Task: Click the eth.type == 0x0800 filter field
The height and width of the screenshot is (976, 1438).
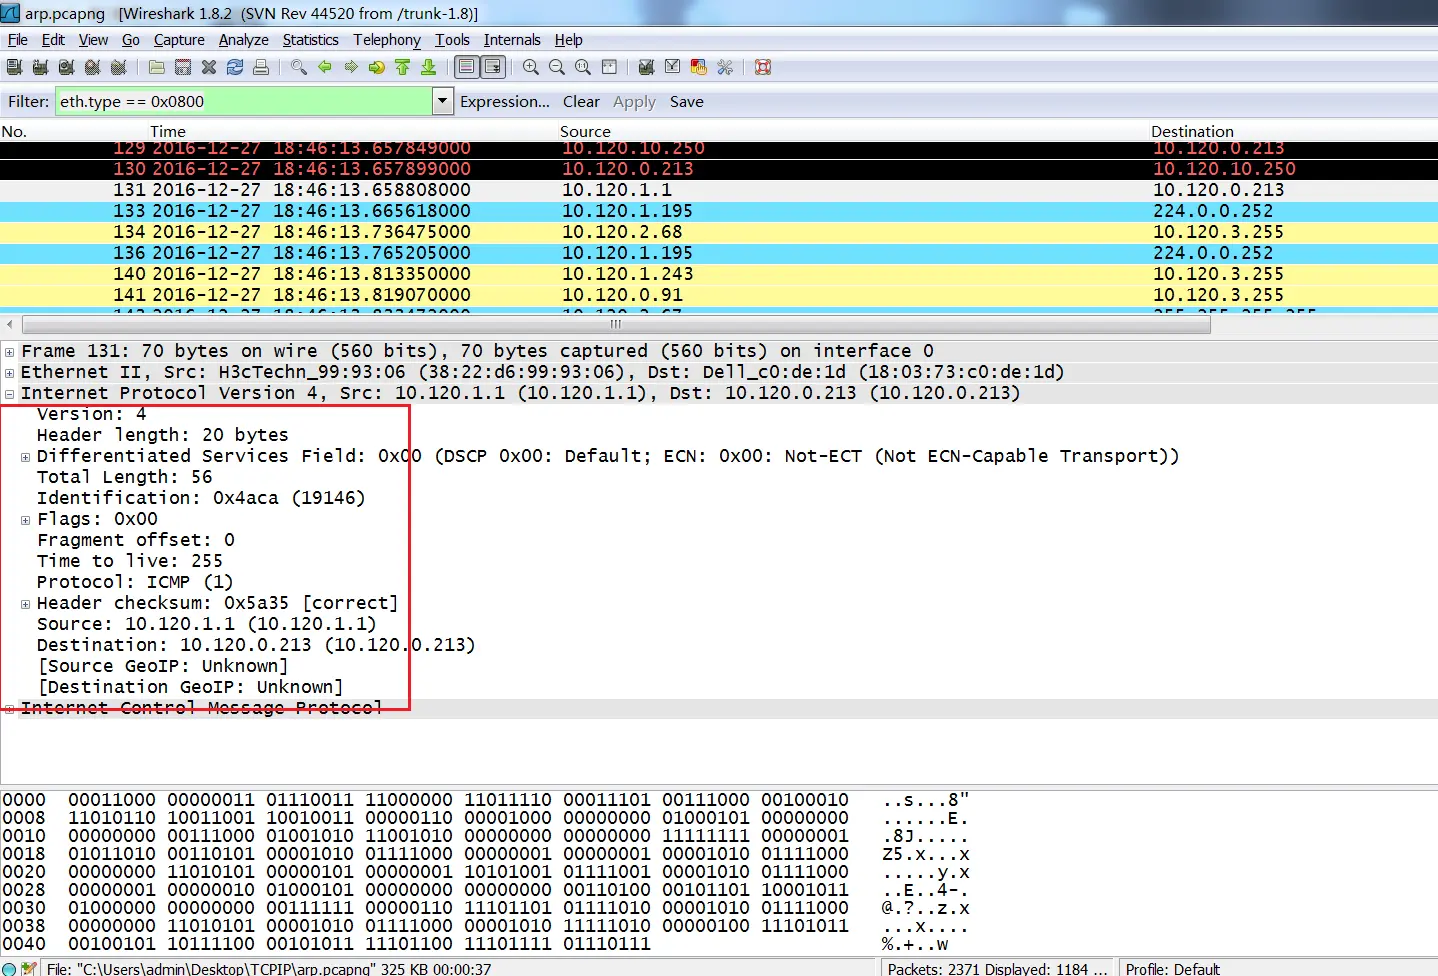Action: point(244,101)
